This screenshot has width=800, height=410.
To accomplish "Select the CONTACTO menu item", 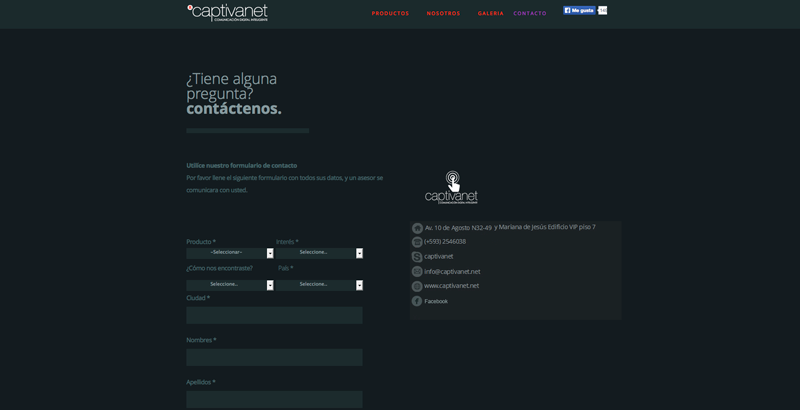I will (530, 14).
